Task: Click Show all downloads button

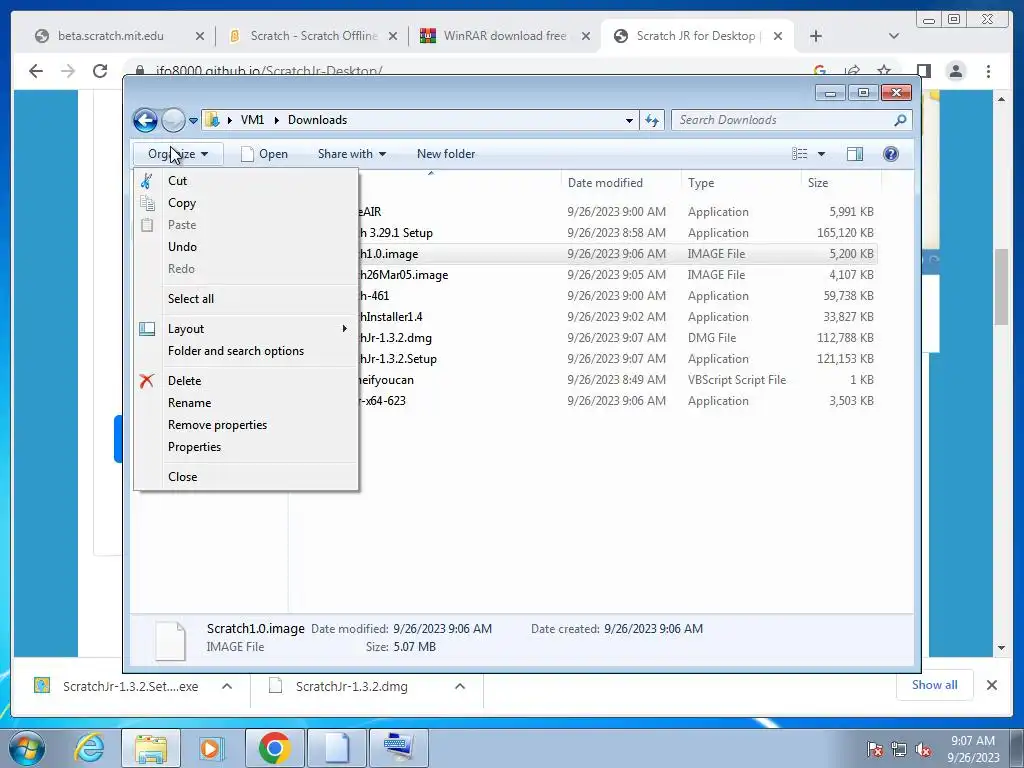Action: [x=935, y=685]
